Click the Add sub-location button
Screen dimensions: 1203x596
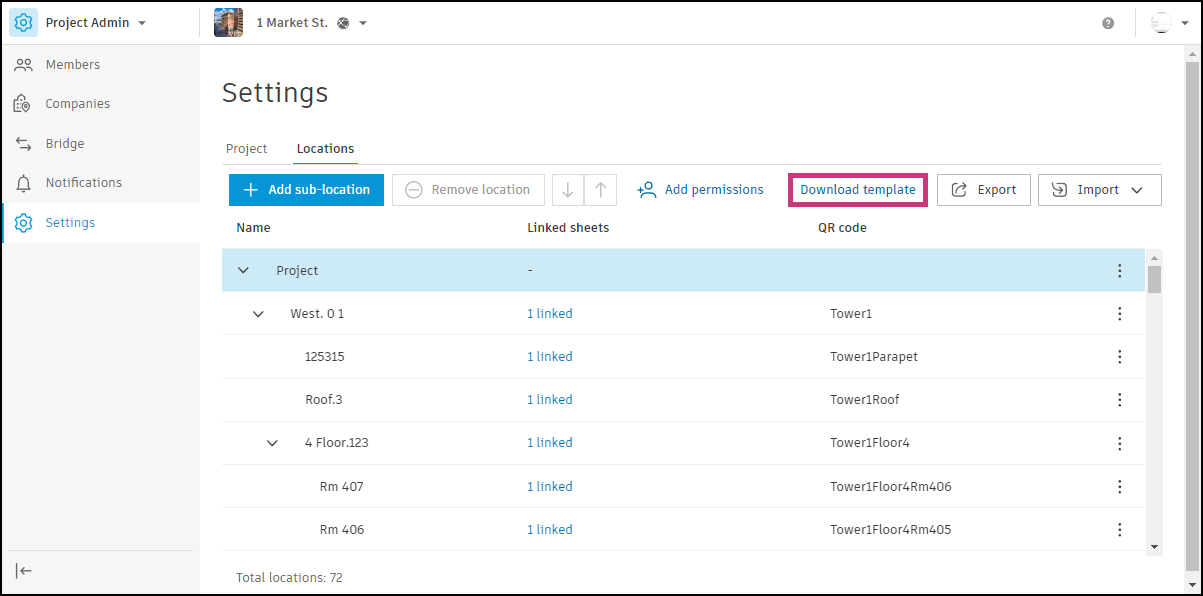coord(306,190)
